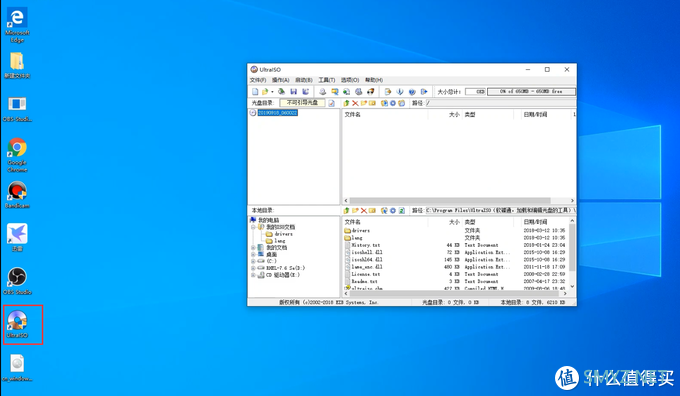Open the 选项(O) menu
Viewport: 680px width, 396px height.
pos(350,80)
